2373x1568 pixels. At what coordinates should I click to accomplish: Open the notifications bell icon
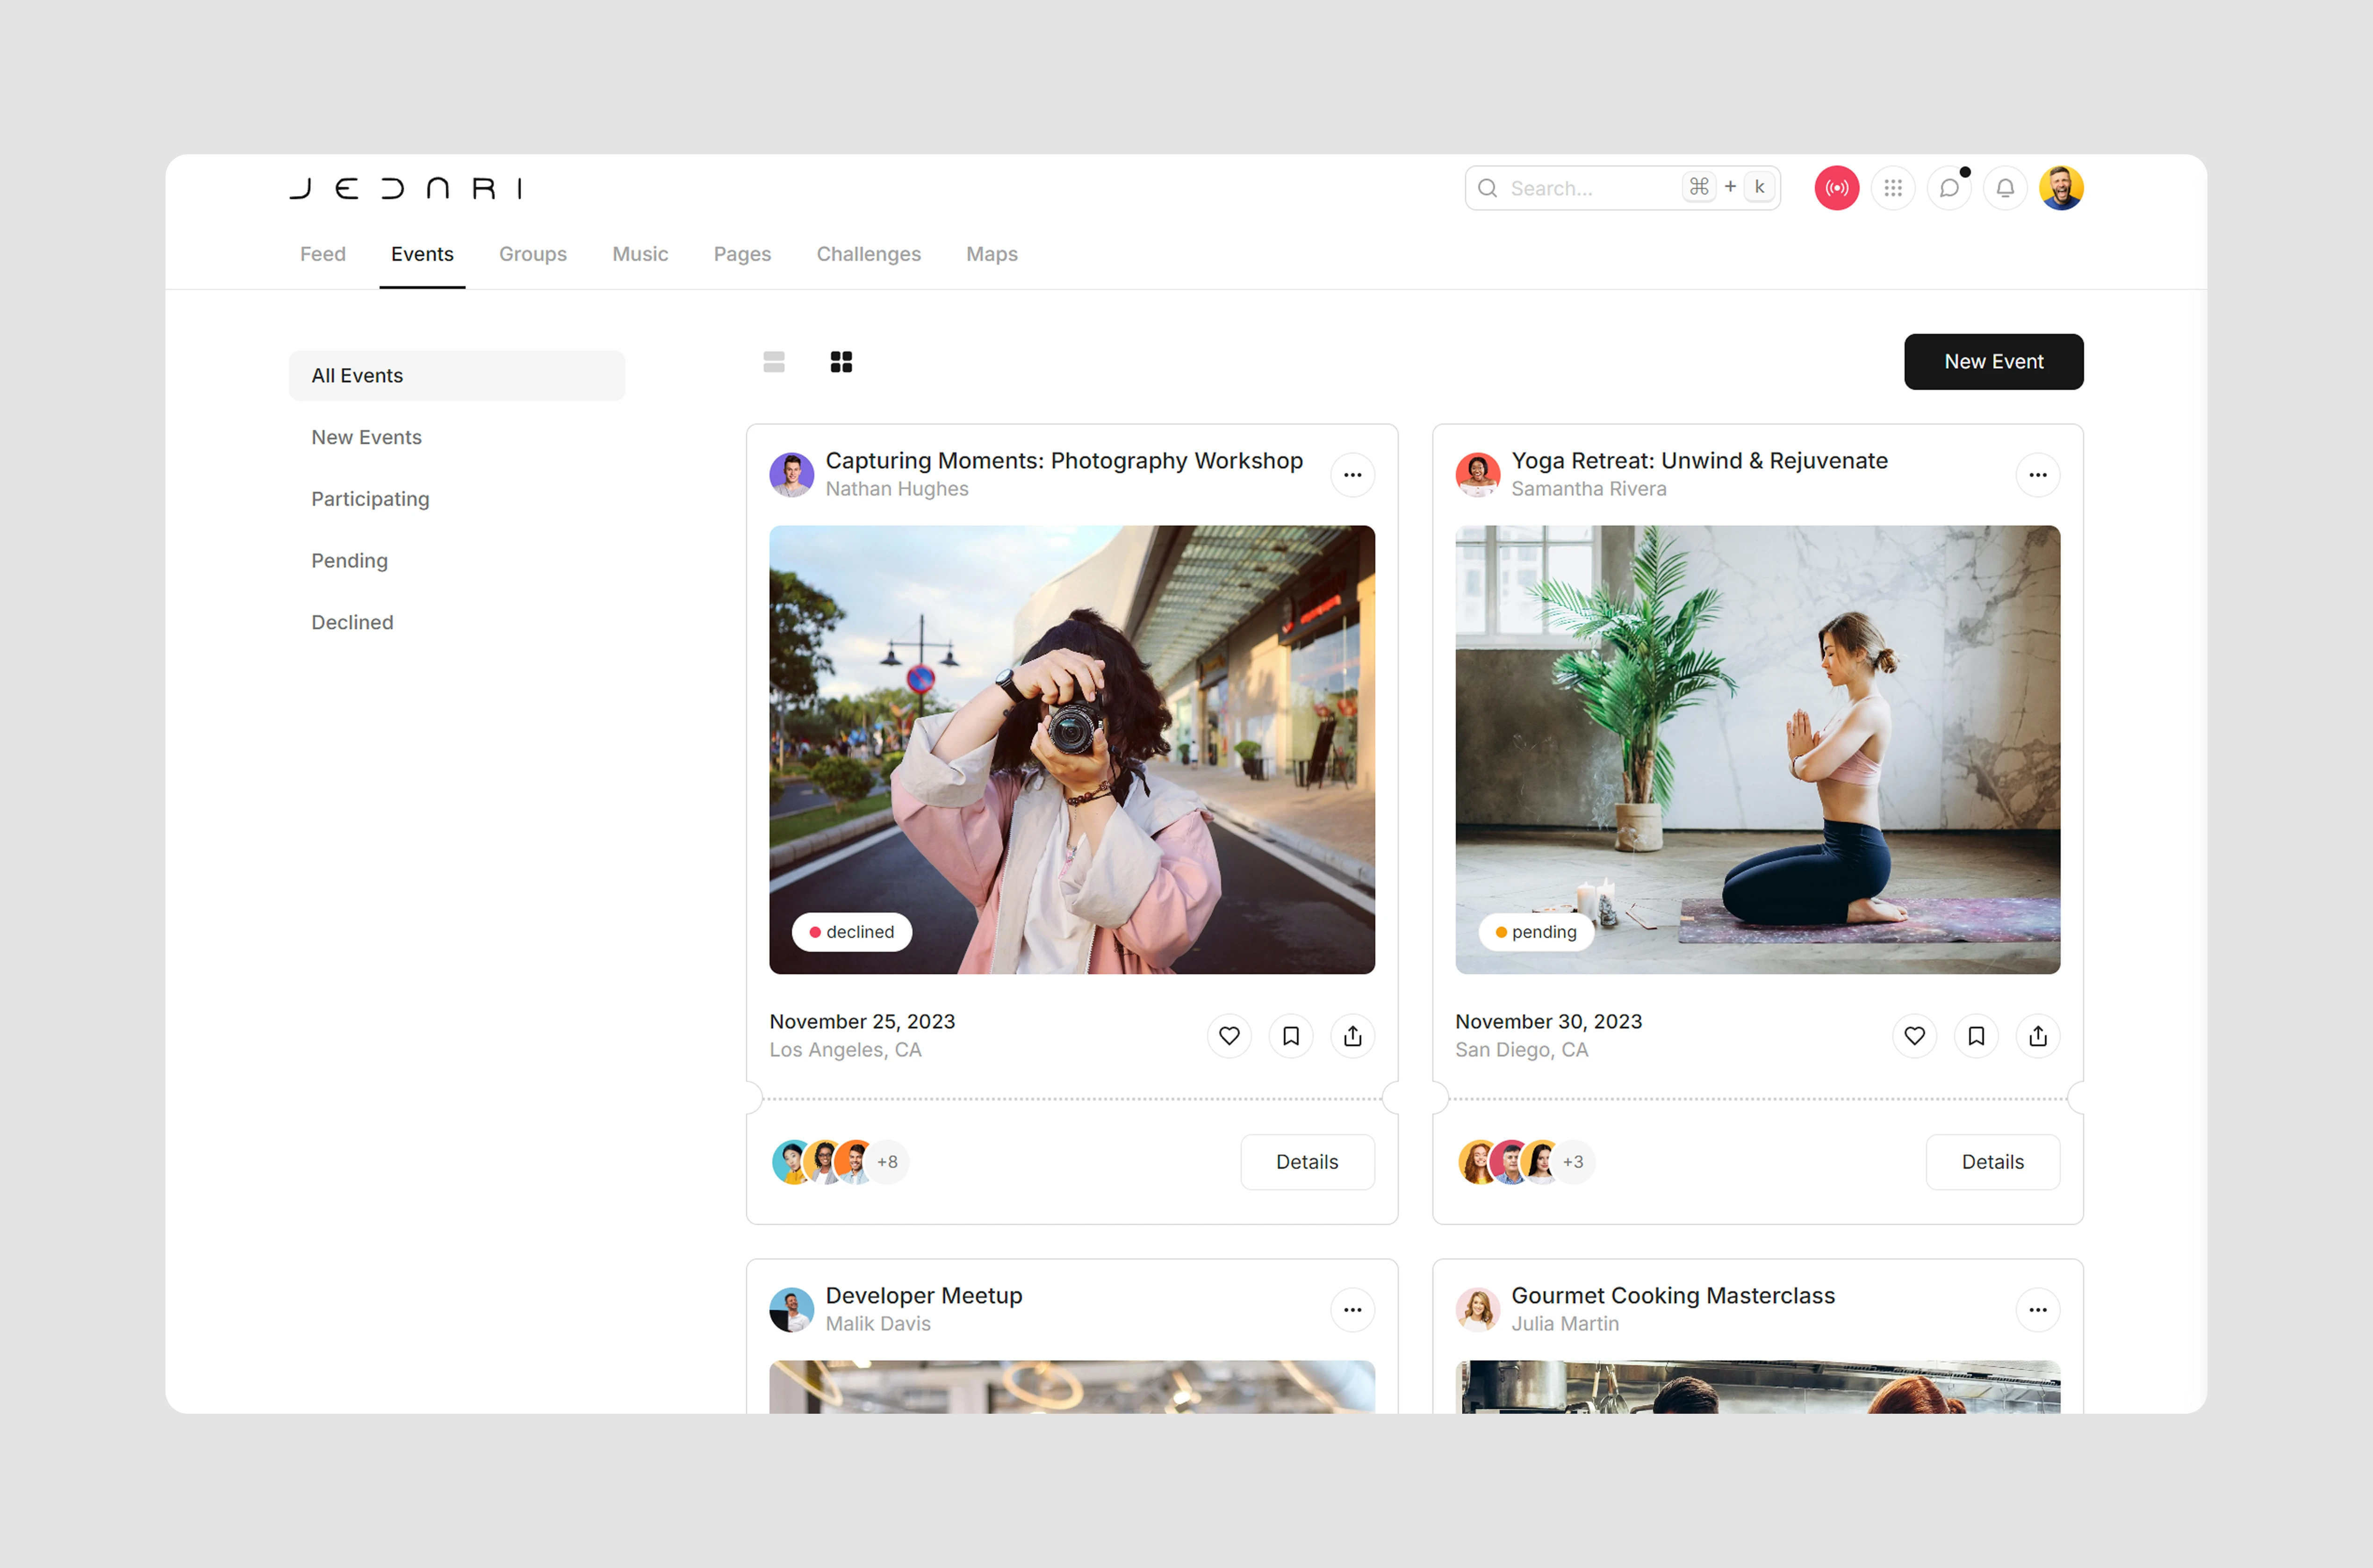pos(2004,188)
